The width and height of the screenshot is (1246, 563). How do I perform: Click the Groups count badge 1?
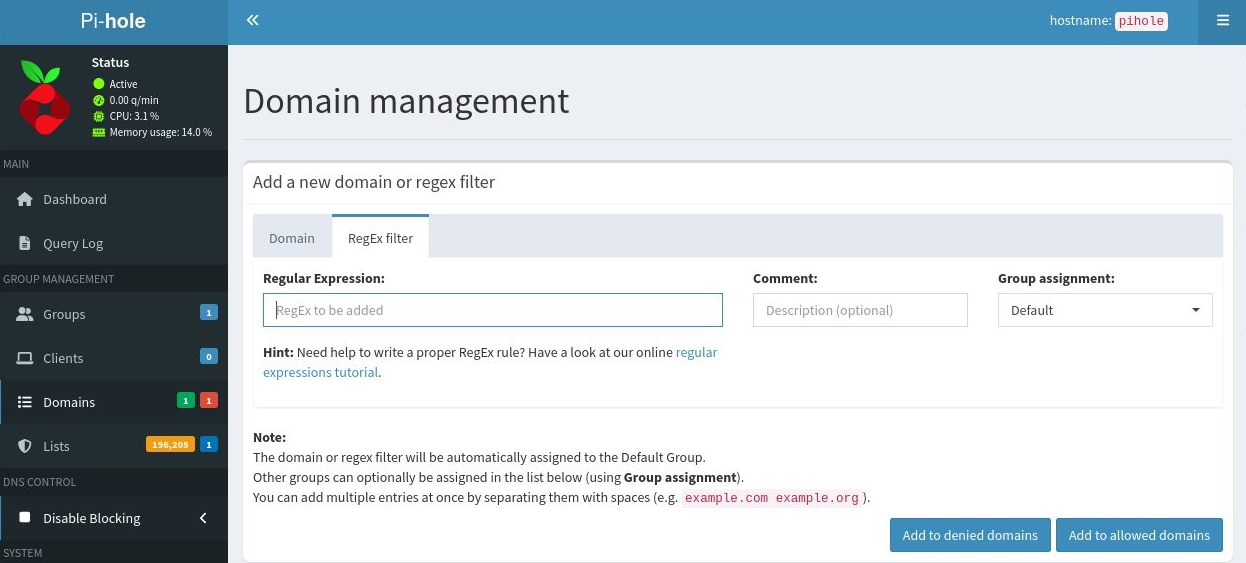click(209, 313)
